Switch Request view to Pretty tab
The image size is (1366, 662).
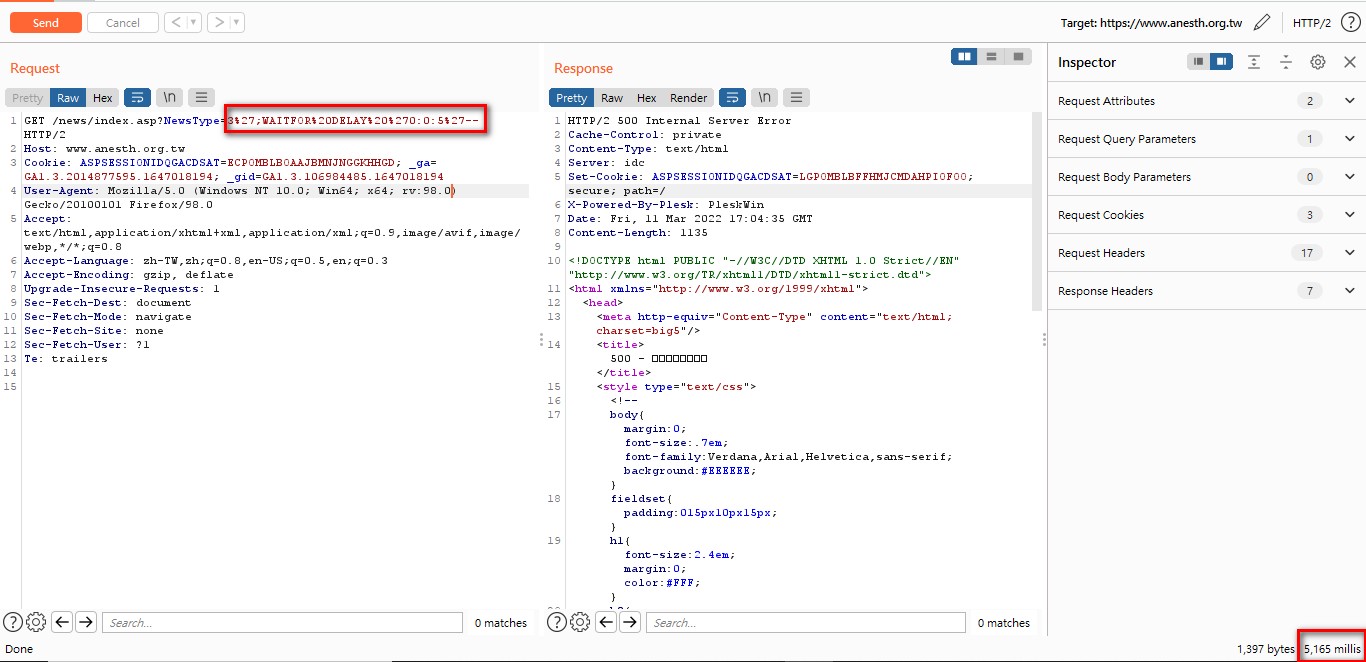pyautogui.click(x=28, y=98)
